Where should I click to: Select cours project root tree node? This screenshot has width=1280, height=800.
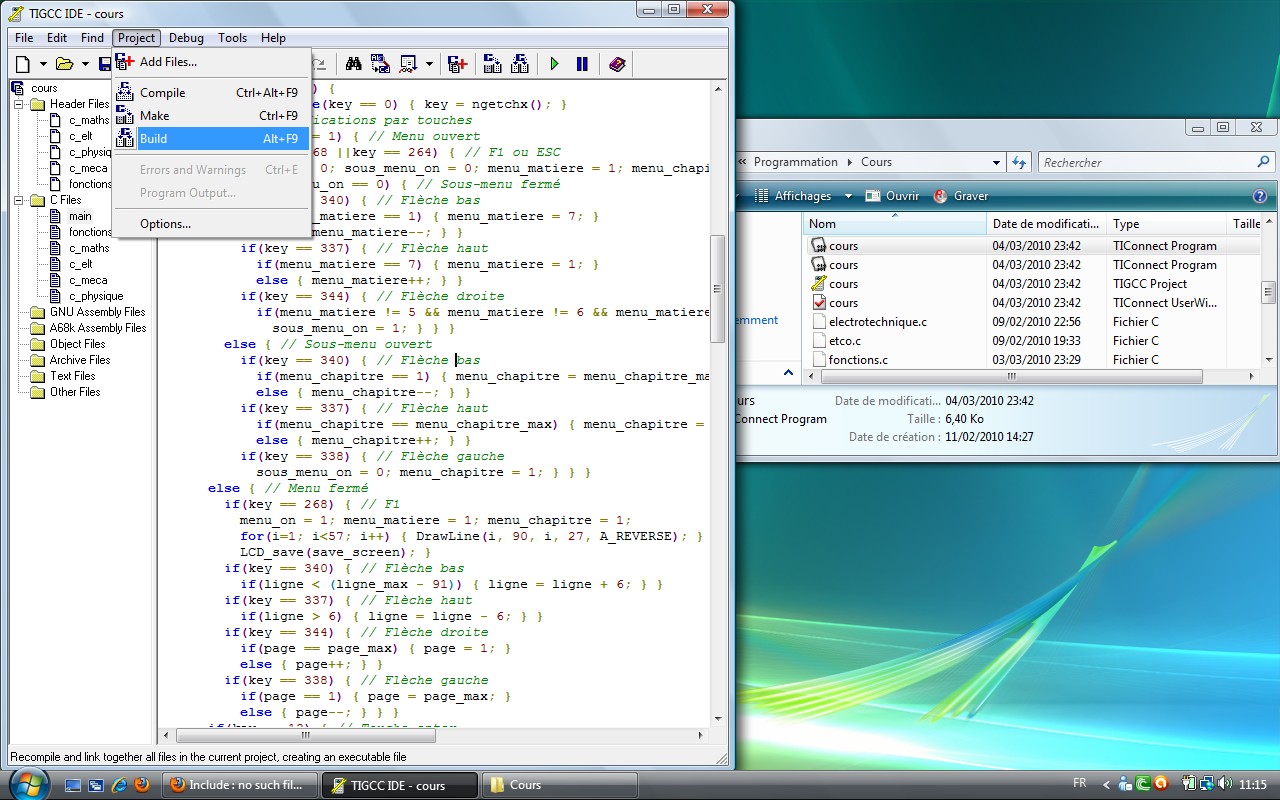[x=44, y=88]
